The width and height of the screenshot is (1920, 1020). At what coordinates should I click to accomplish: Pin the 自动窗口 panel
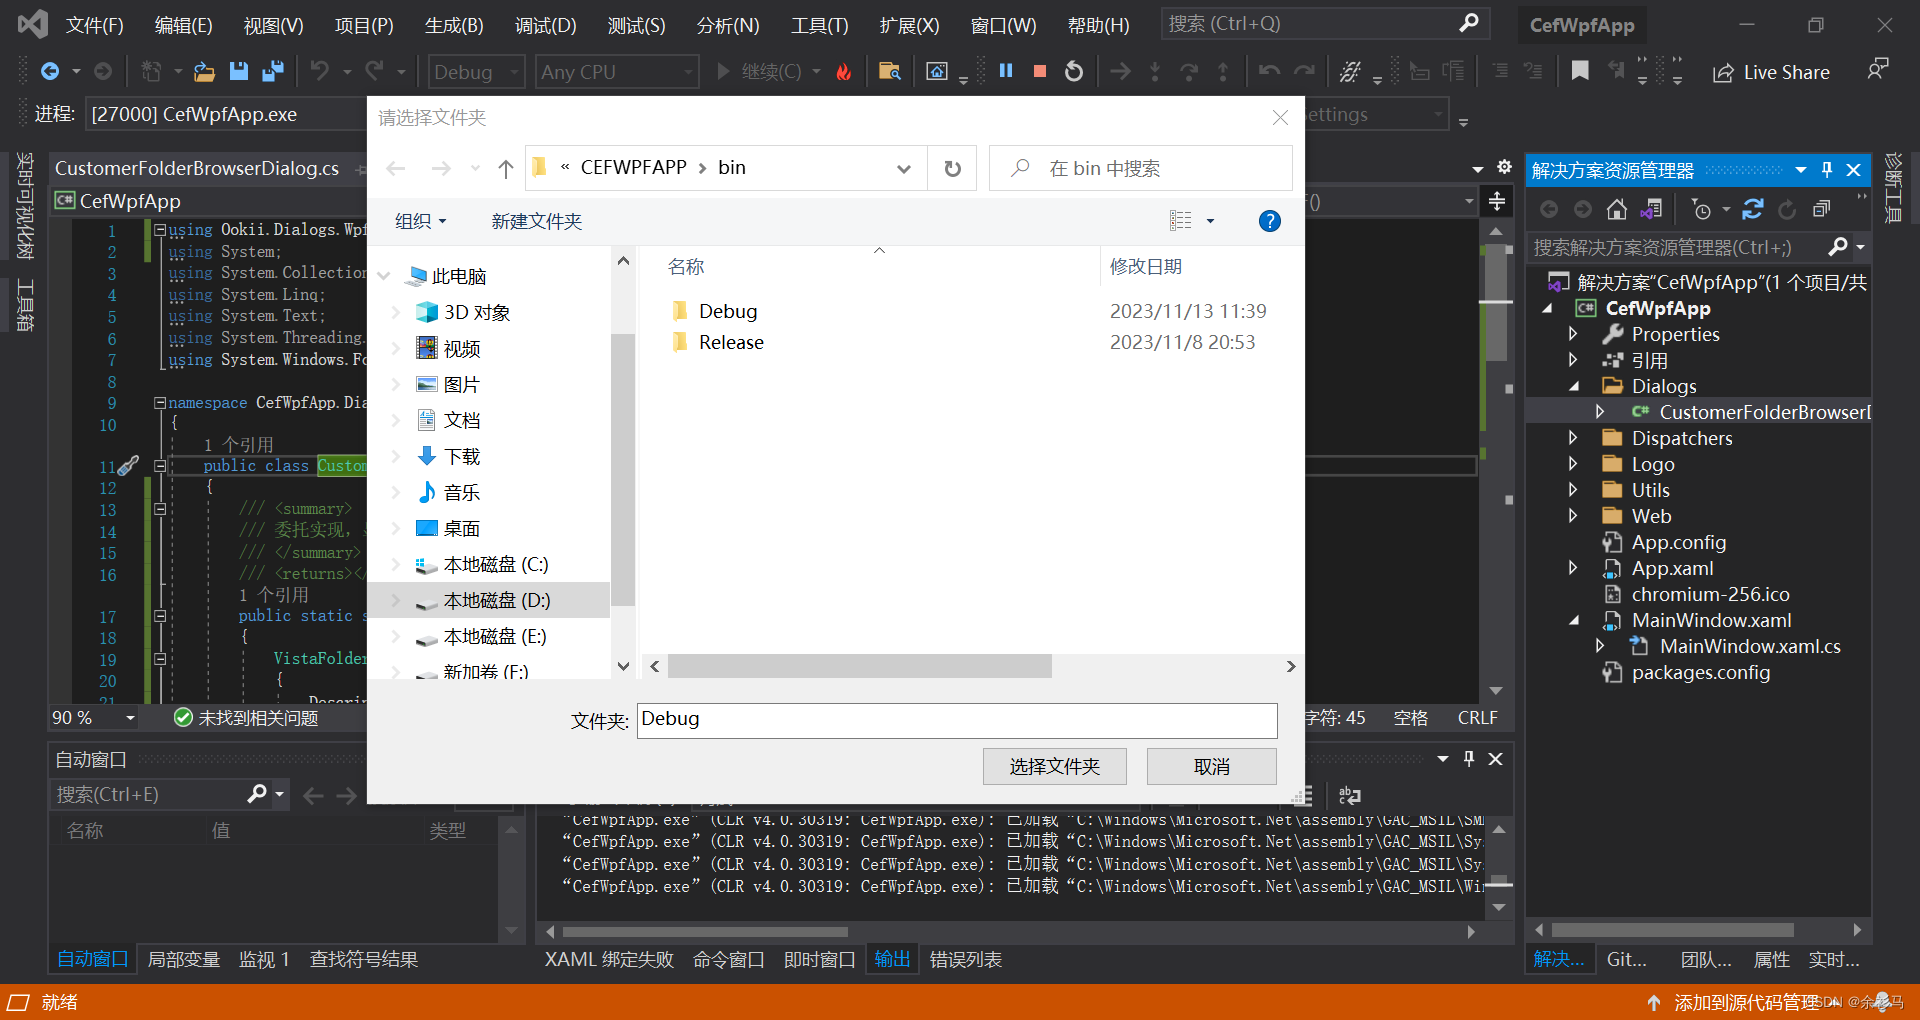(1468, 758)
